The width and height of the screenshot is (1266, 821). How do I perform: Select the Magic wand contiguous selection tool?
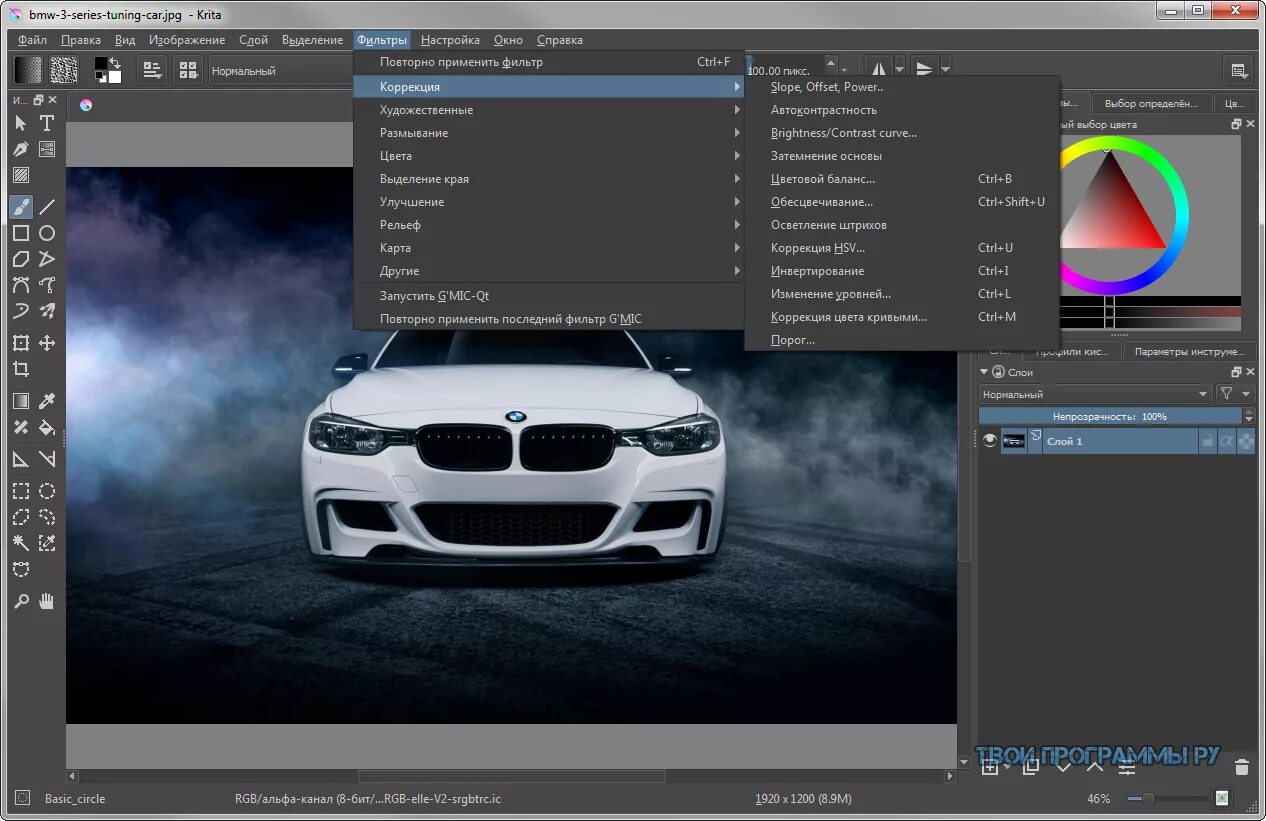coord(20,543)
